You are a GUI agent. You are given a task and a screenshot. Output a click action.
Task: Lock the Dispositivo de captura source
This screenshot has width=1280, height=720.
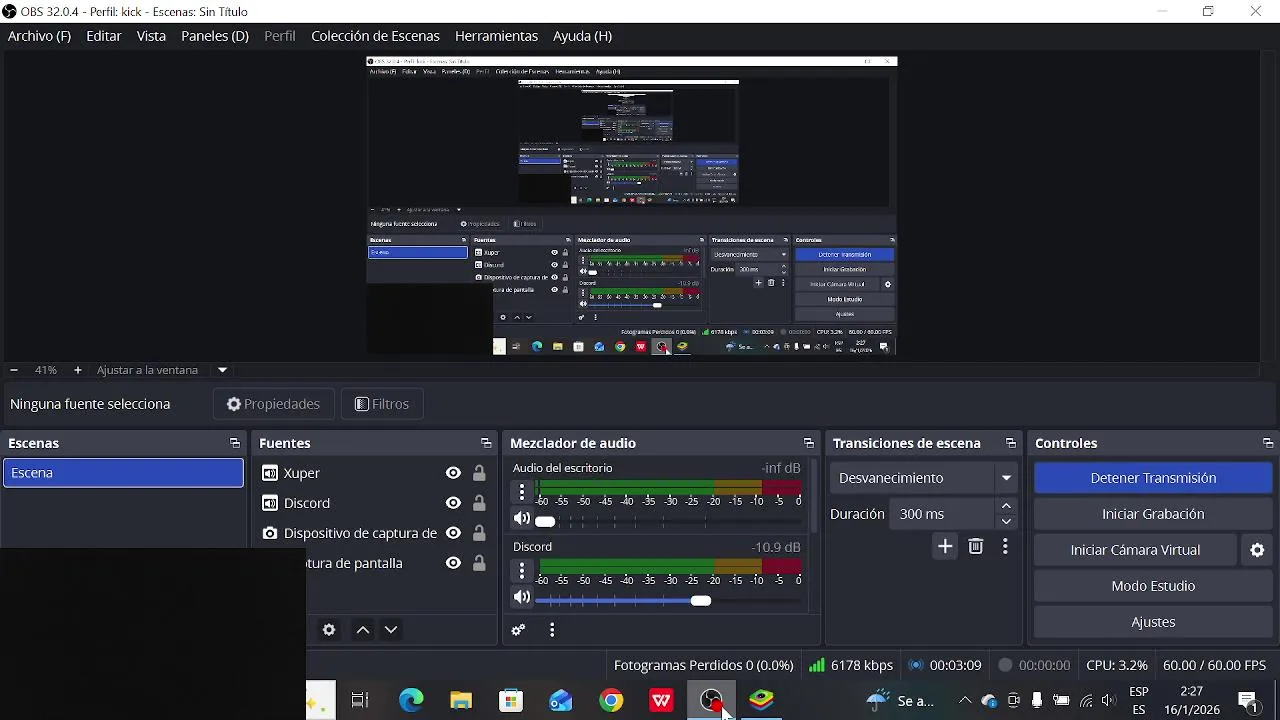pyautogui.click(x=479, y=533)
